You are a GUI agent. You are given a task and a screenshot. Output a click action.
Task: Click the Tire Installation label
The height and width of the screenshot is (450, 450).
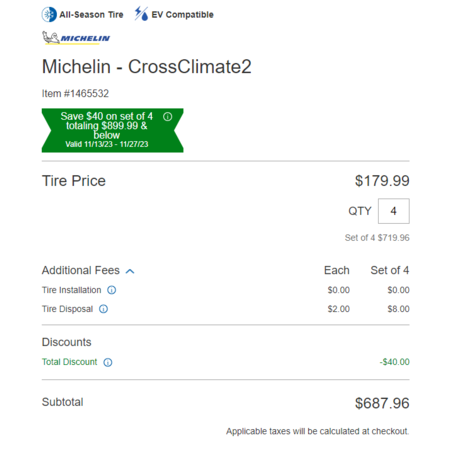(71, 290)
